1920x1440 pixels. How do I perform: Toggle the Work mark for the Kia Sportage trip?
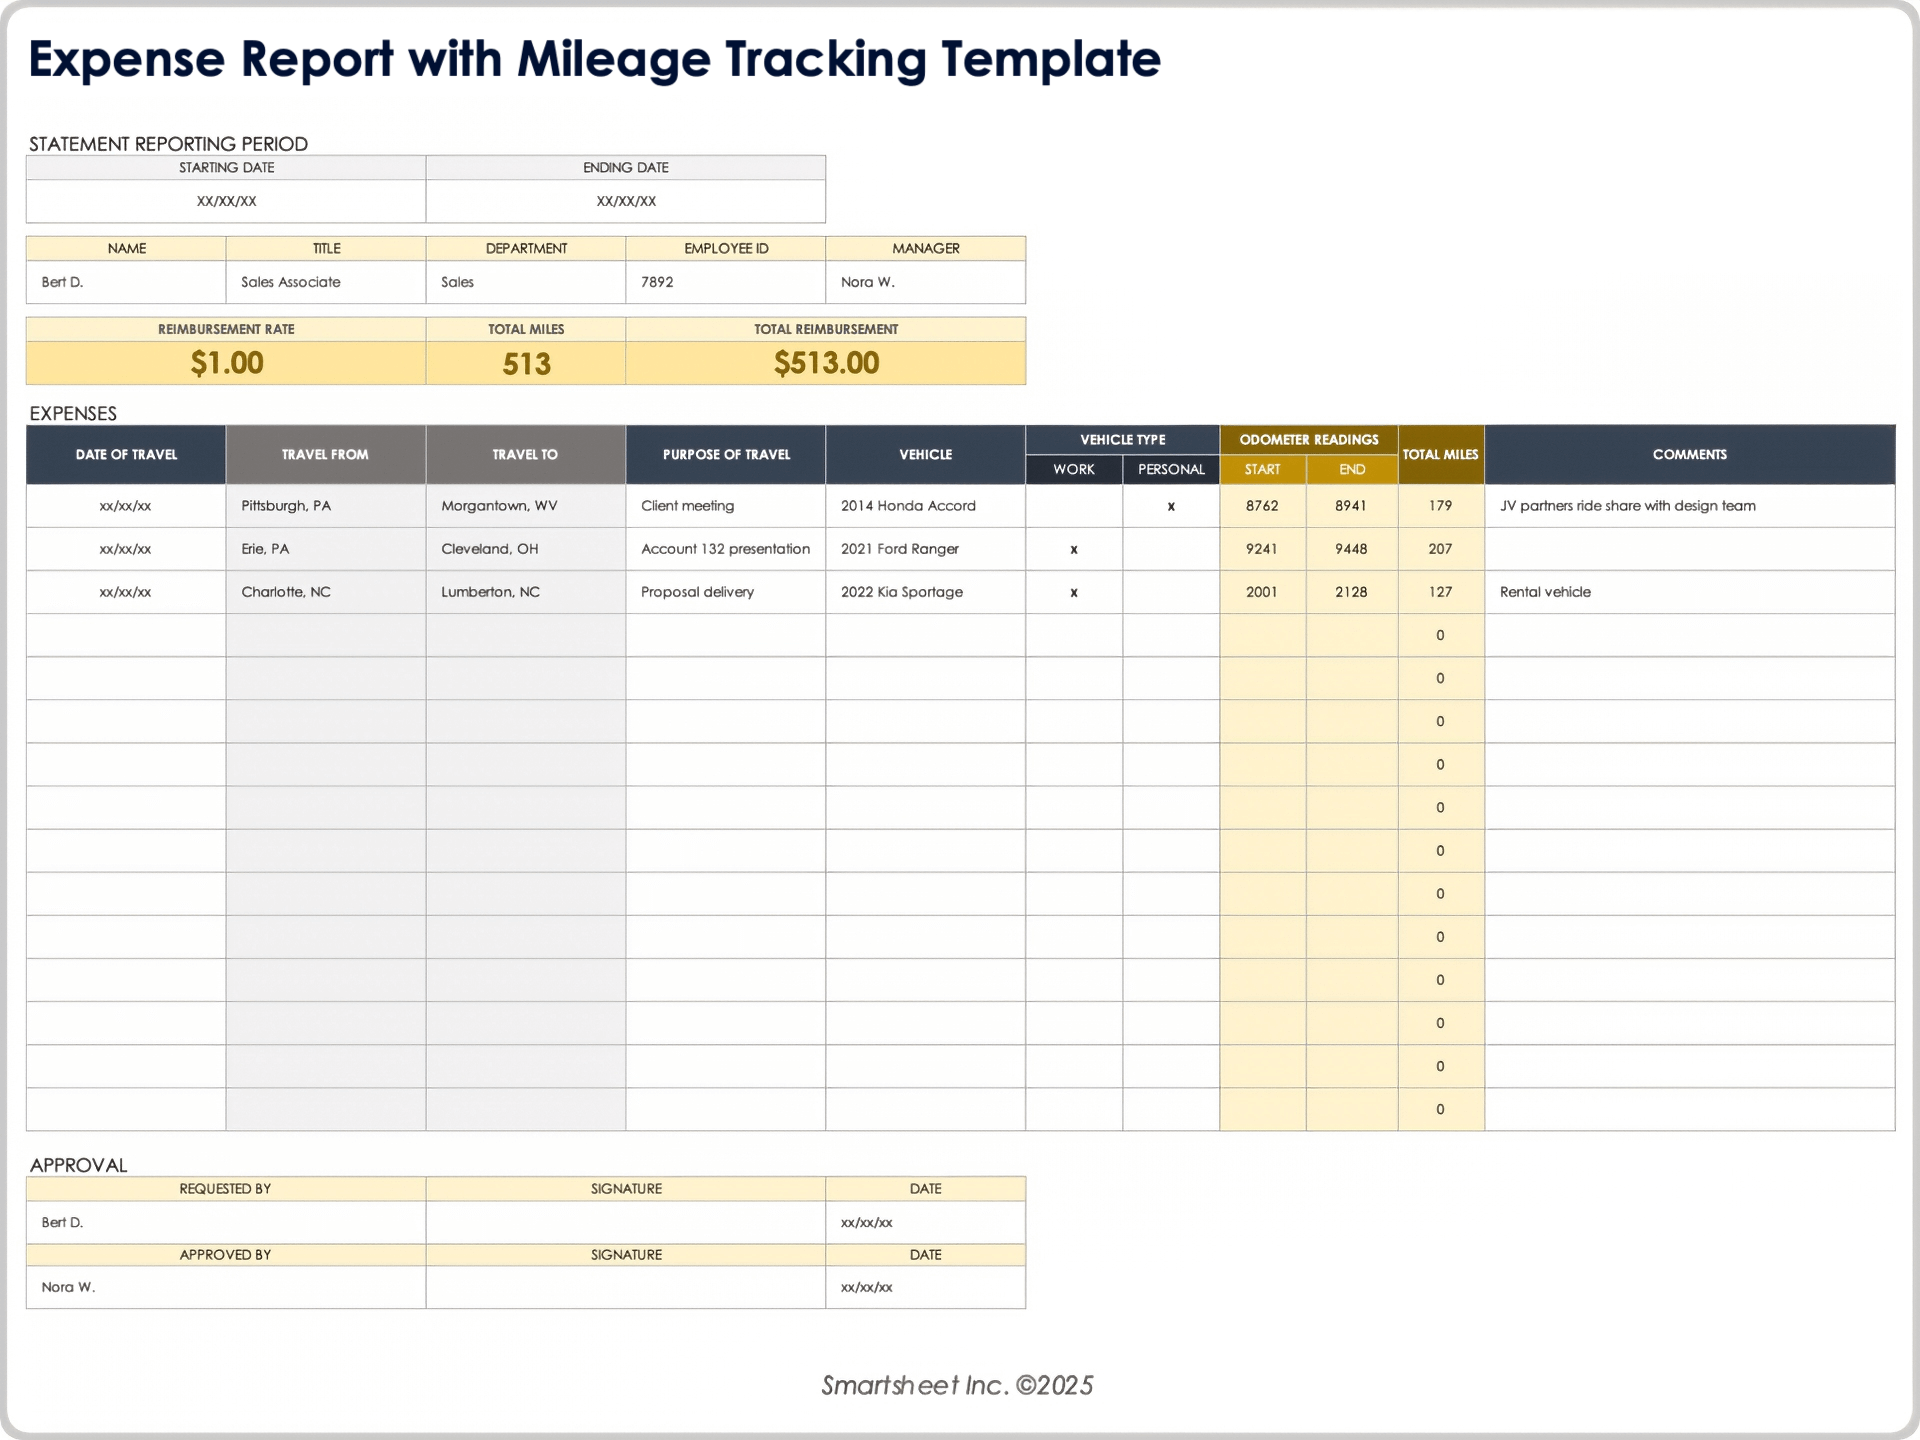click(1073, 592)
